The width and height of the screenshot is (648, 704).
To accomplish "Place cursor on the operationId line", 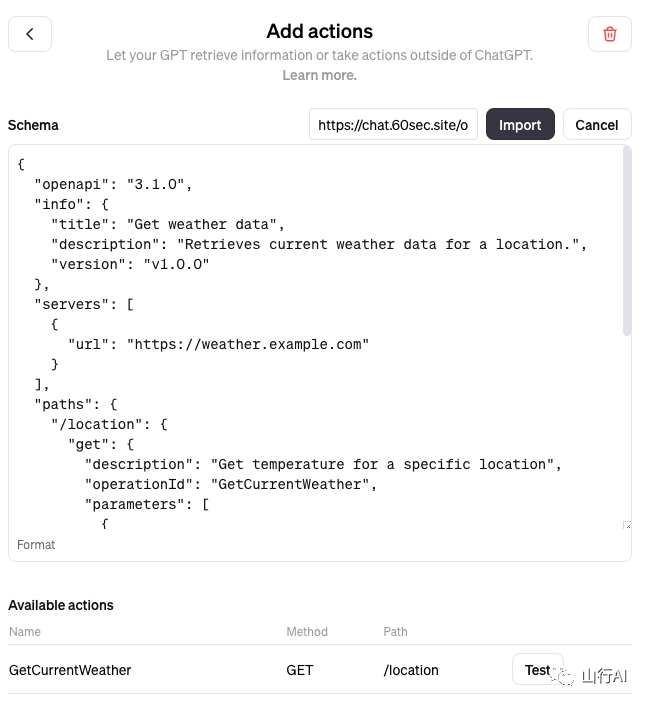I will [x=231, y=484].
